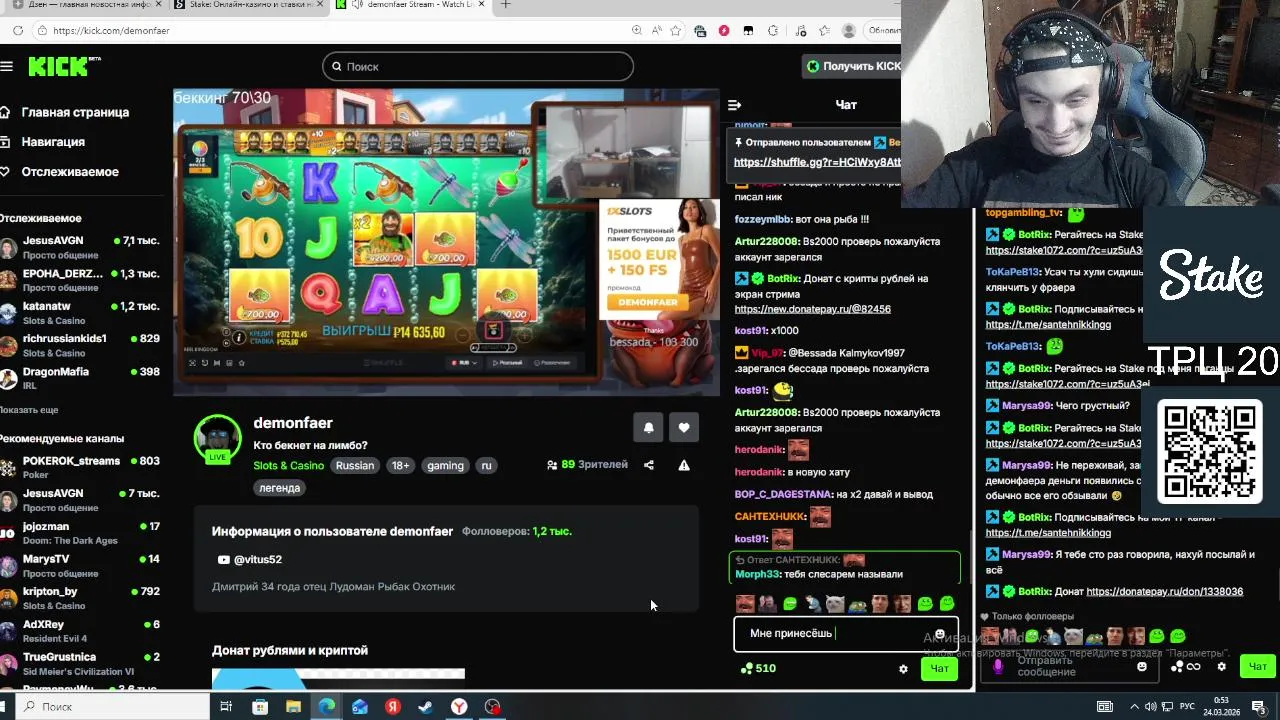
Task: Click the first emote in the emote row
Action: point(745,603)
